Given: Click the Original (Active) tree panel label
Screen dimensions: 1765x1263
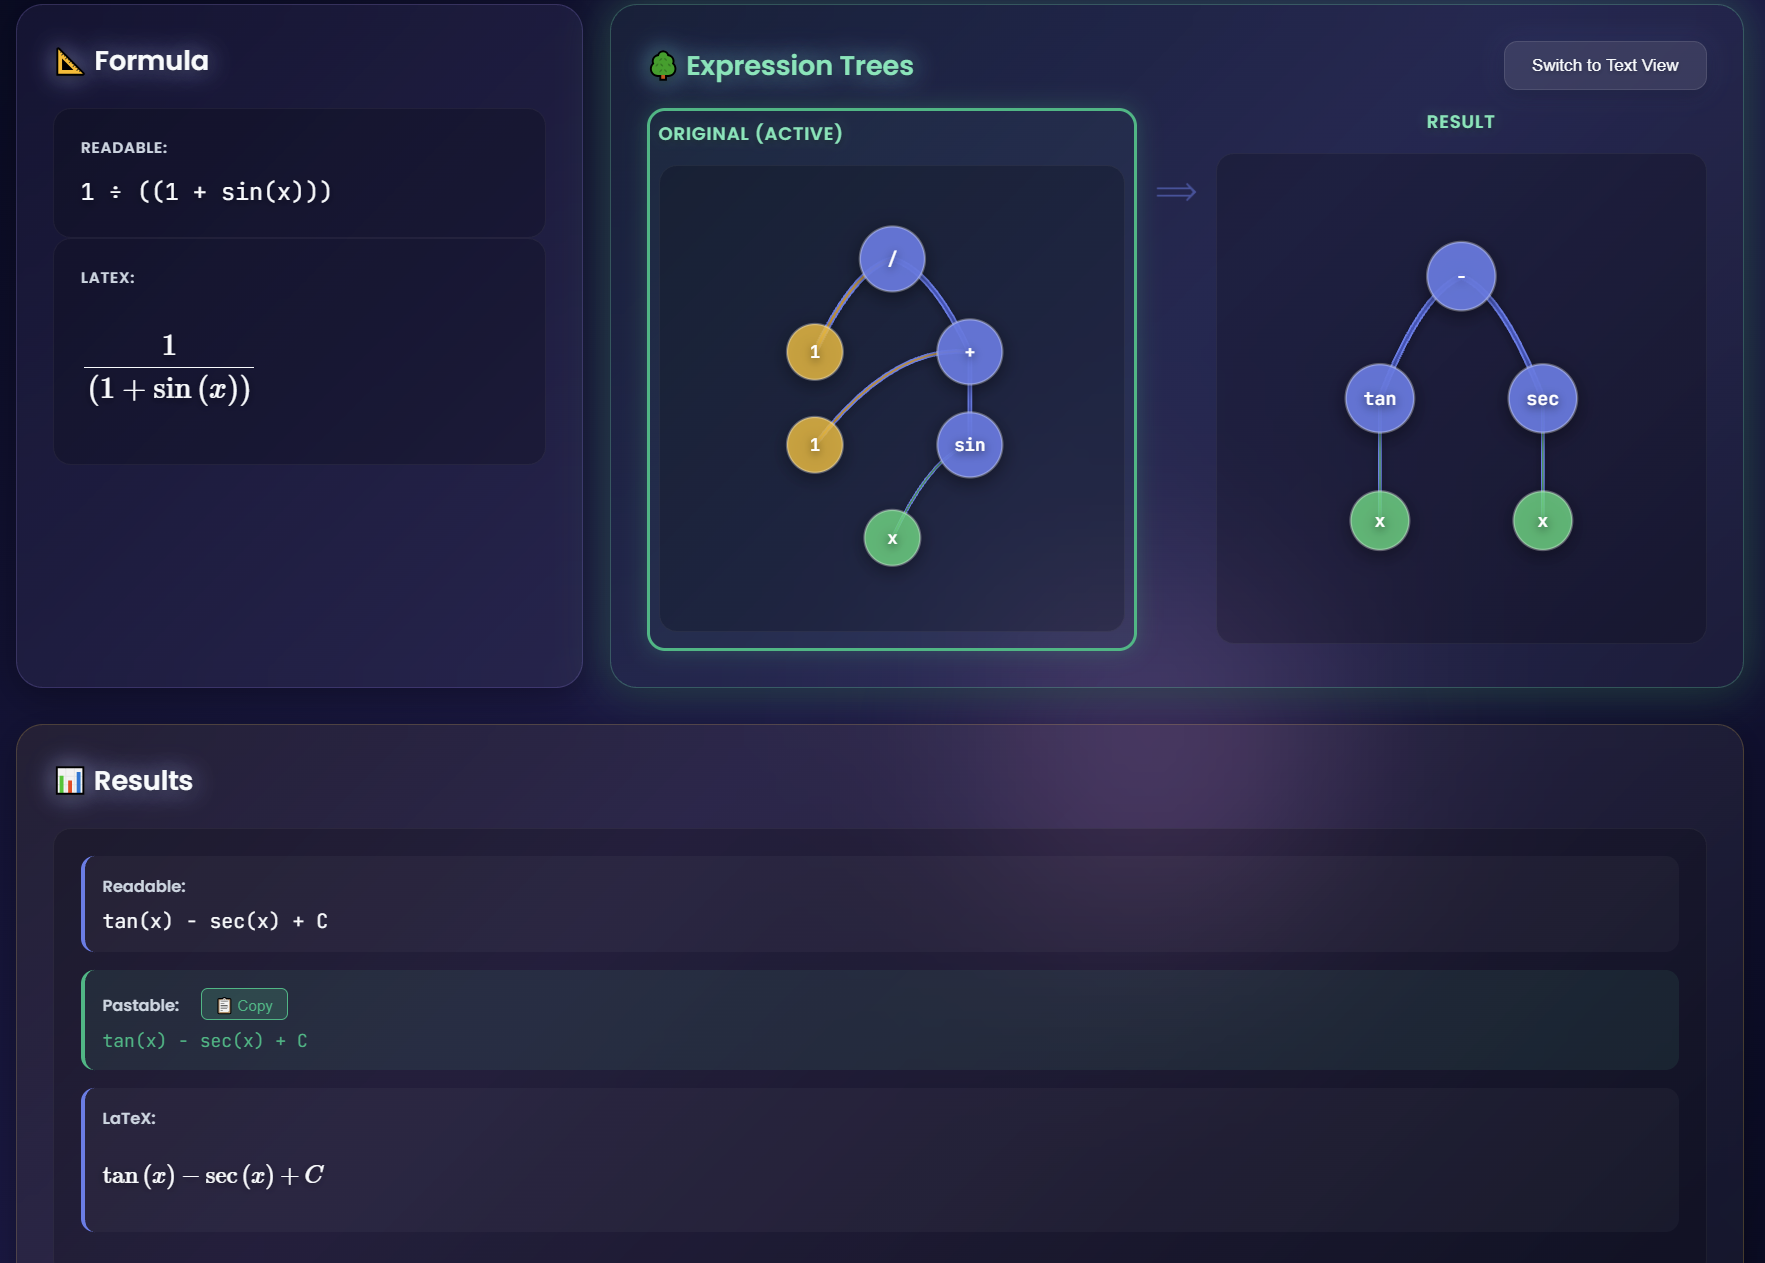Looking at the screenshot, I should [x=750, y=134].
